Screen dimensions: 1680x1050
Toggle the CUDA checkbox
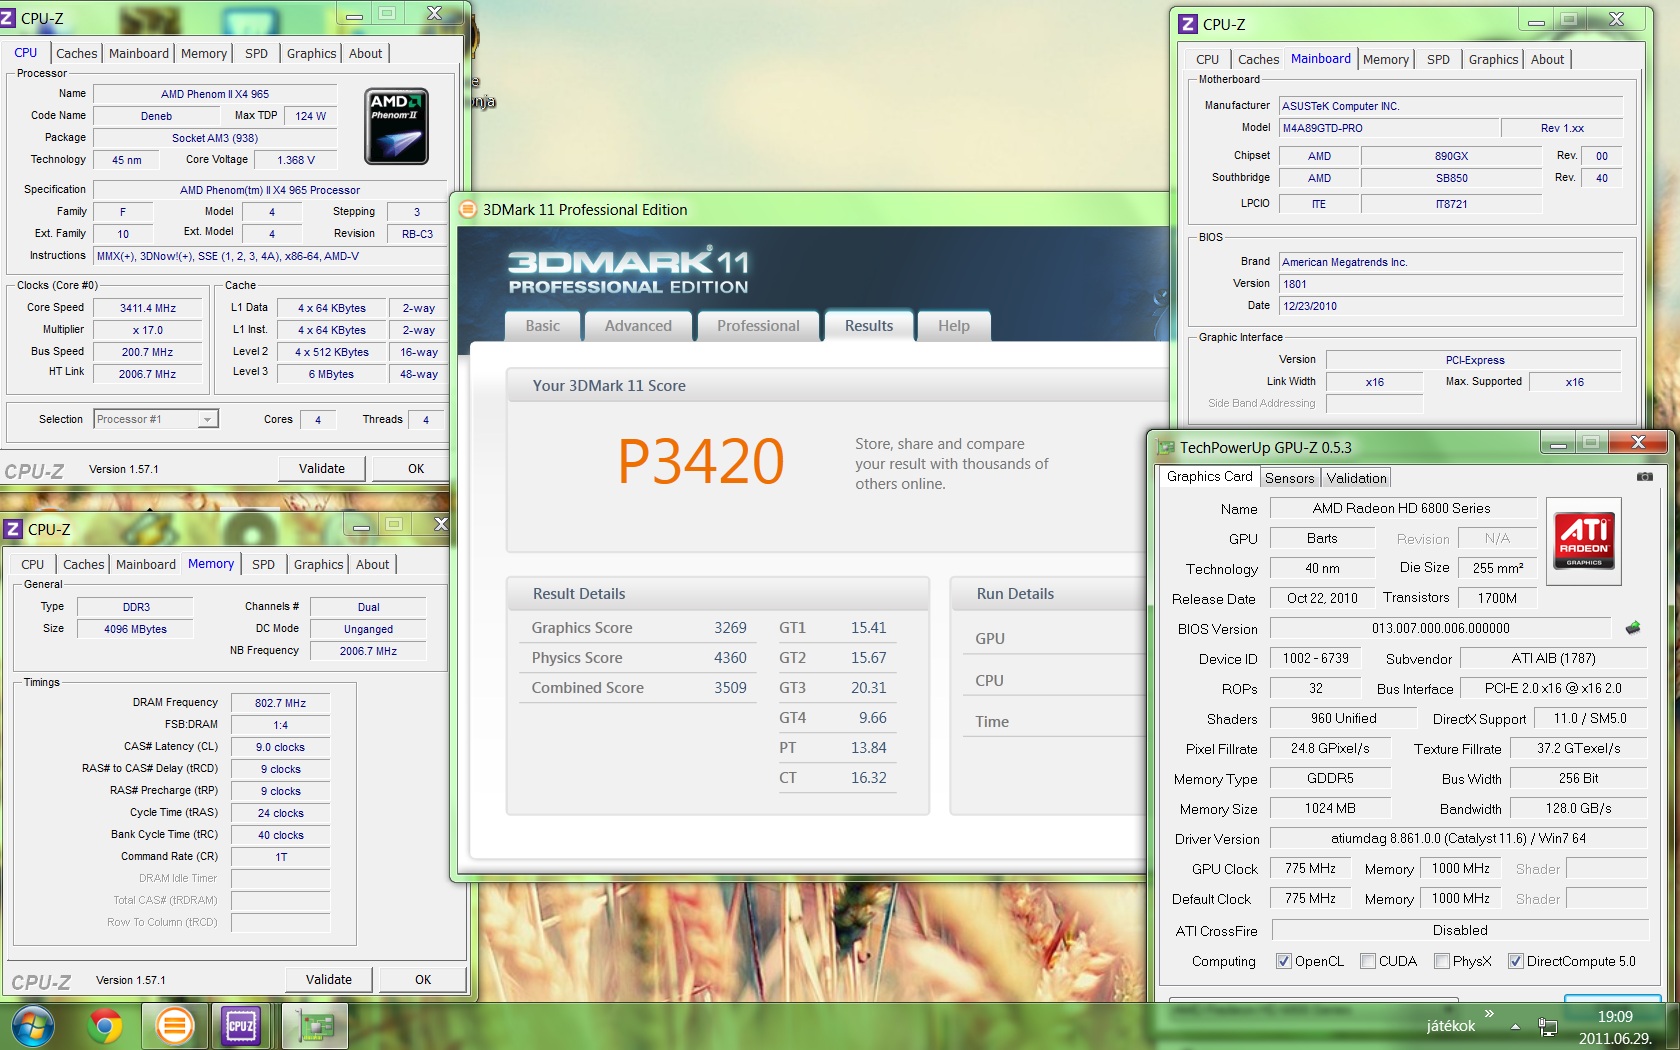(x=1367, y=961)
